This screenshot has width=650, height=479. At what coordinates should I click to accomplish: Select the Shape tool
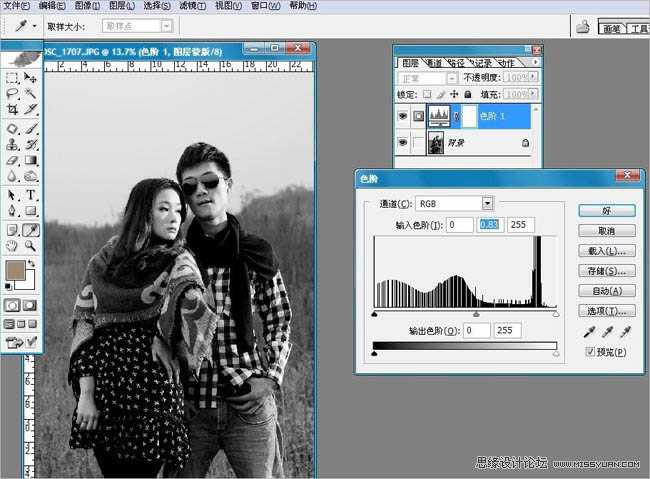tap(30, 211)
